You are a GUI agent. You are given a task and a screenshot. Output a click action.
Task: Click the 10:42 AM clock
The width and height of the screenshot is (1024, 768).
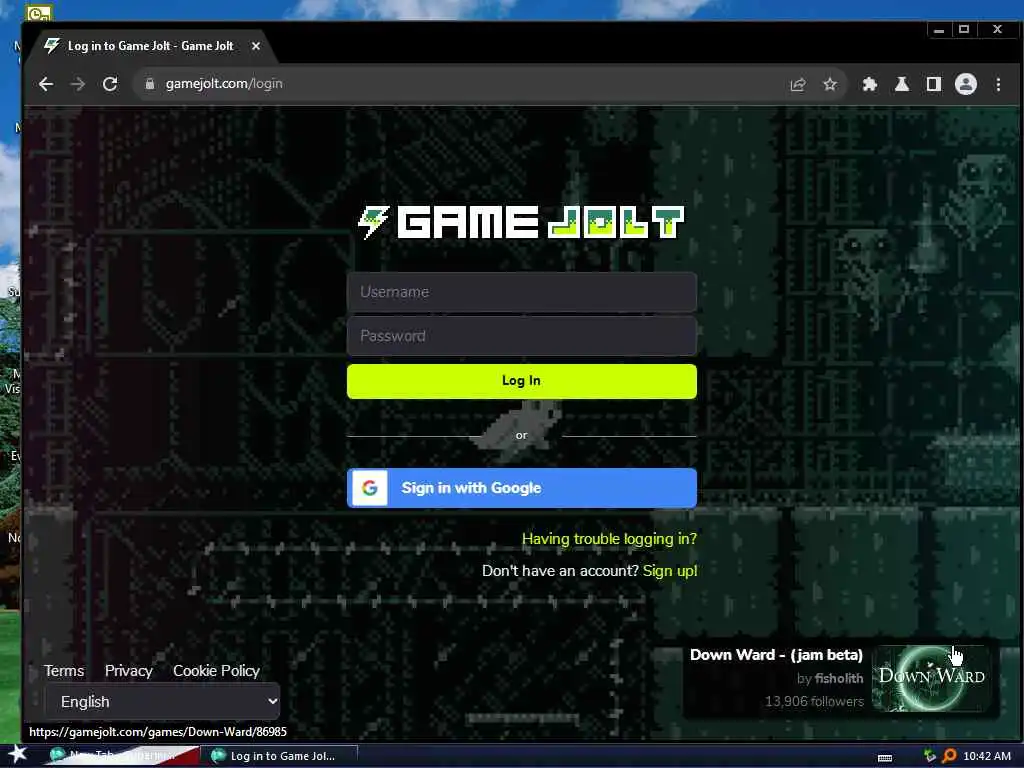pyautogui.click(x=987, y=756)
